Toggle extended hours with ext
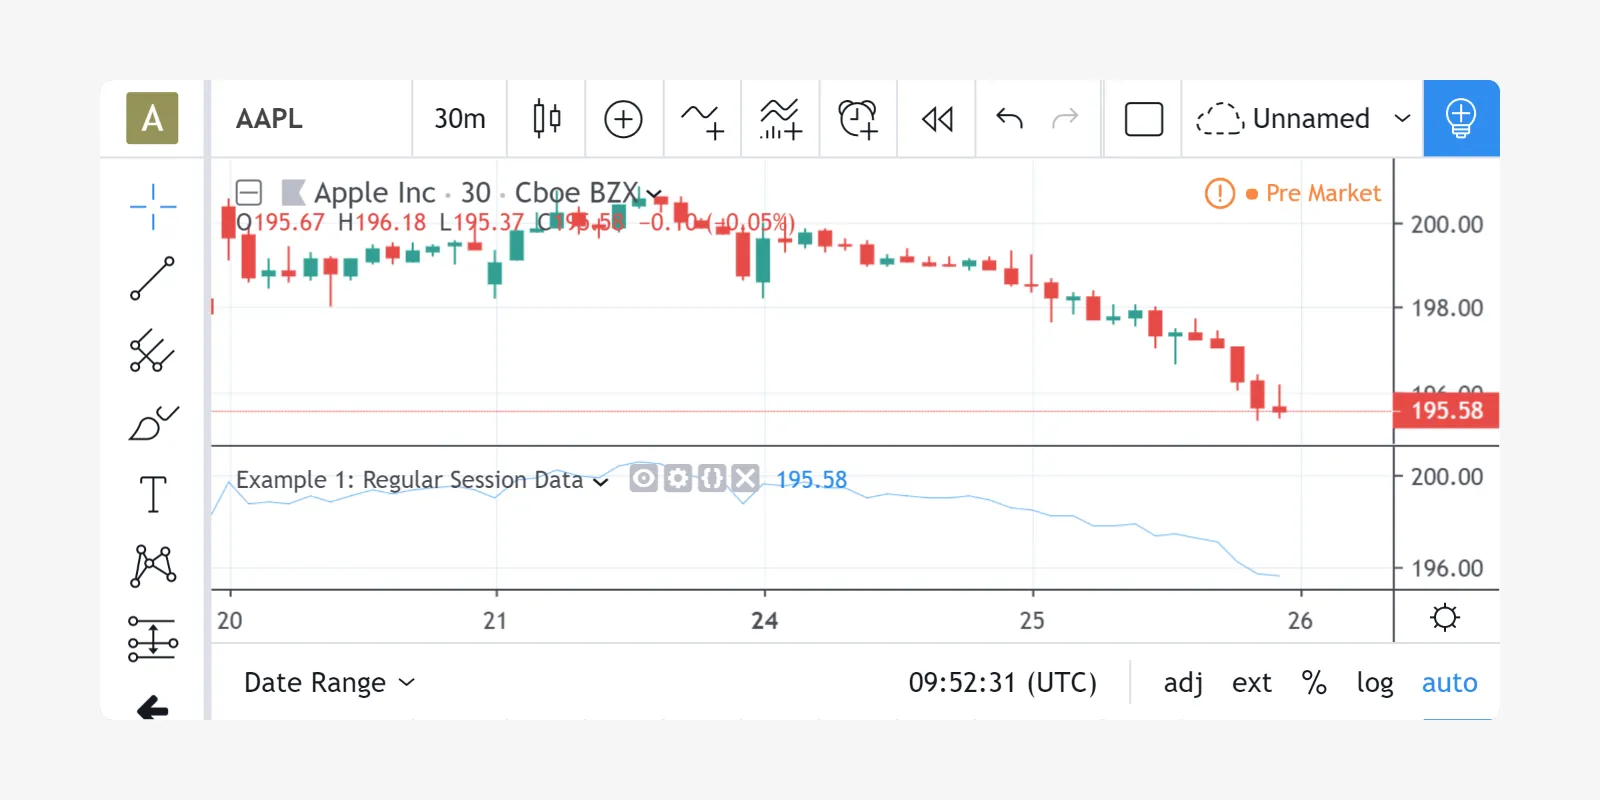1600x800 pixels. pos(1251,683)
